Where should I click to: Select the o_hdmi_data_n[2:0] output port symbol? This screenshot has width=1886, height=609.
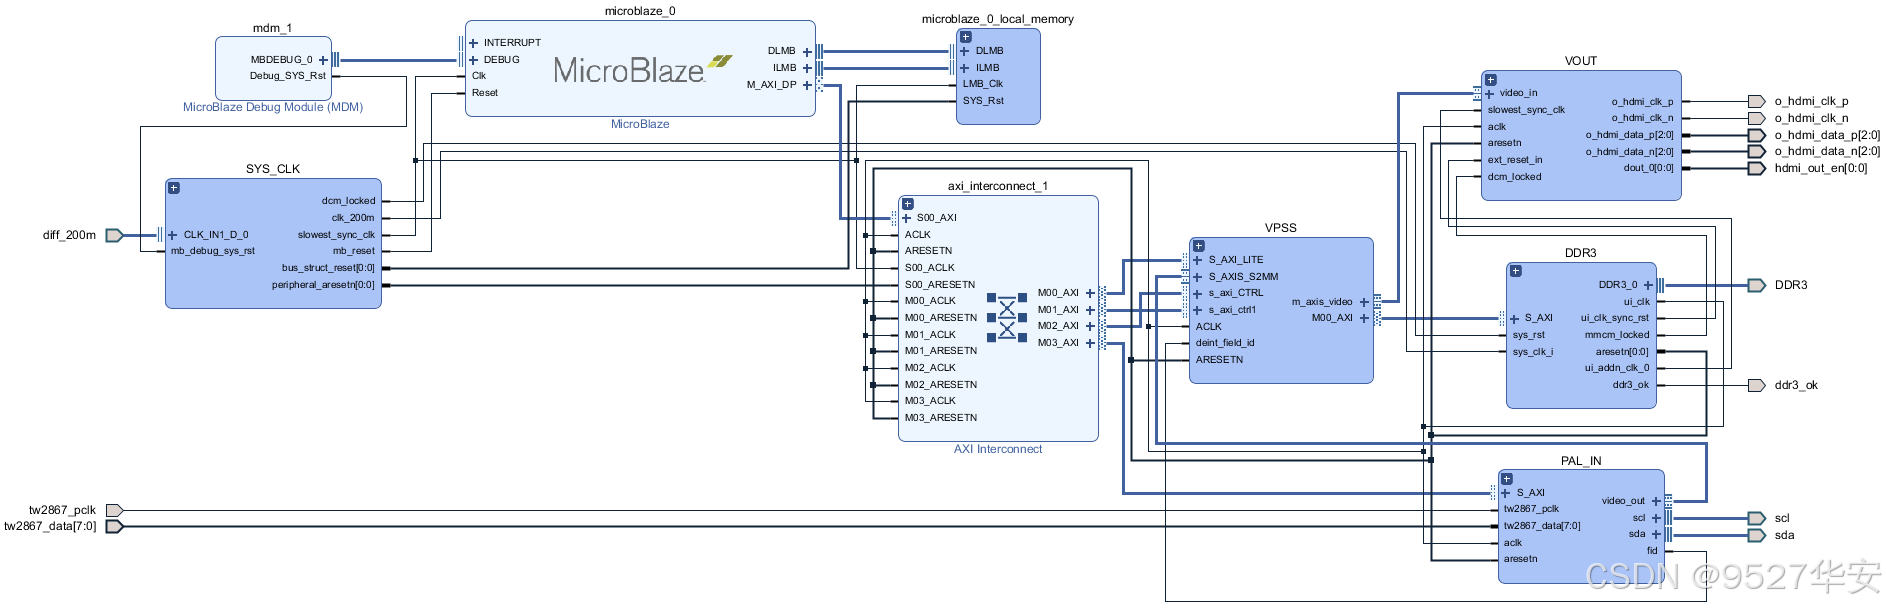(x=1757, y=151)
